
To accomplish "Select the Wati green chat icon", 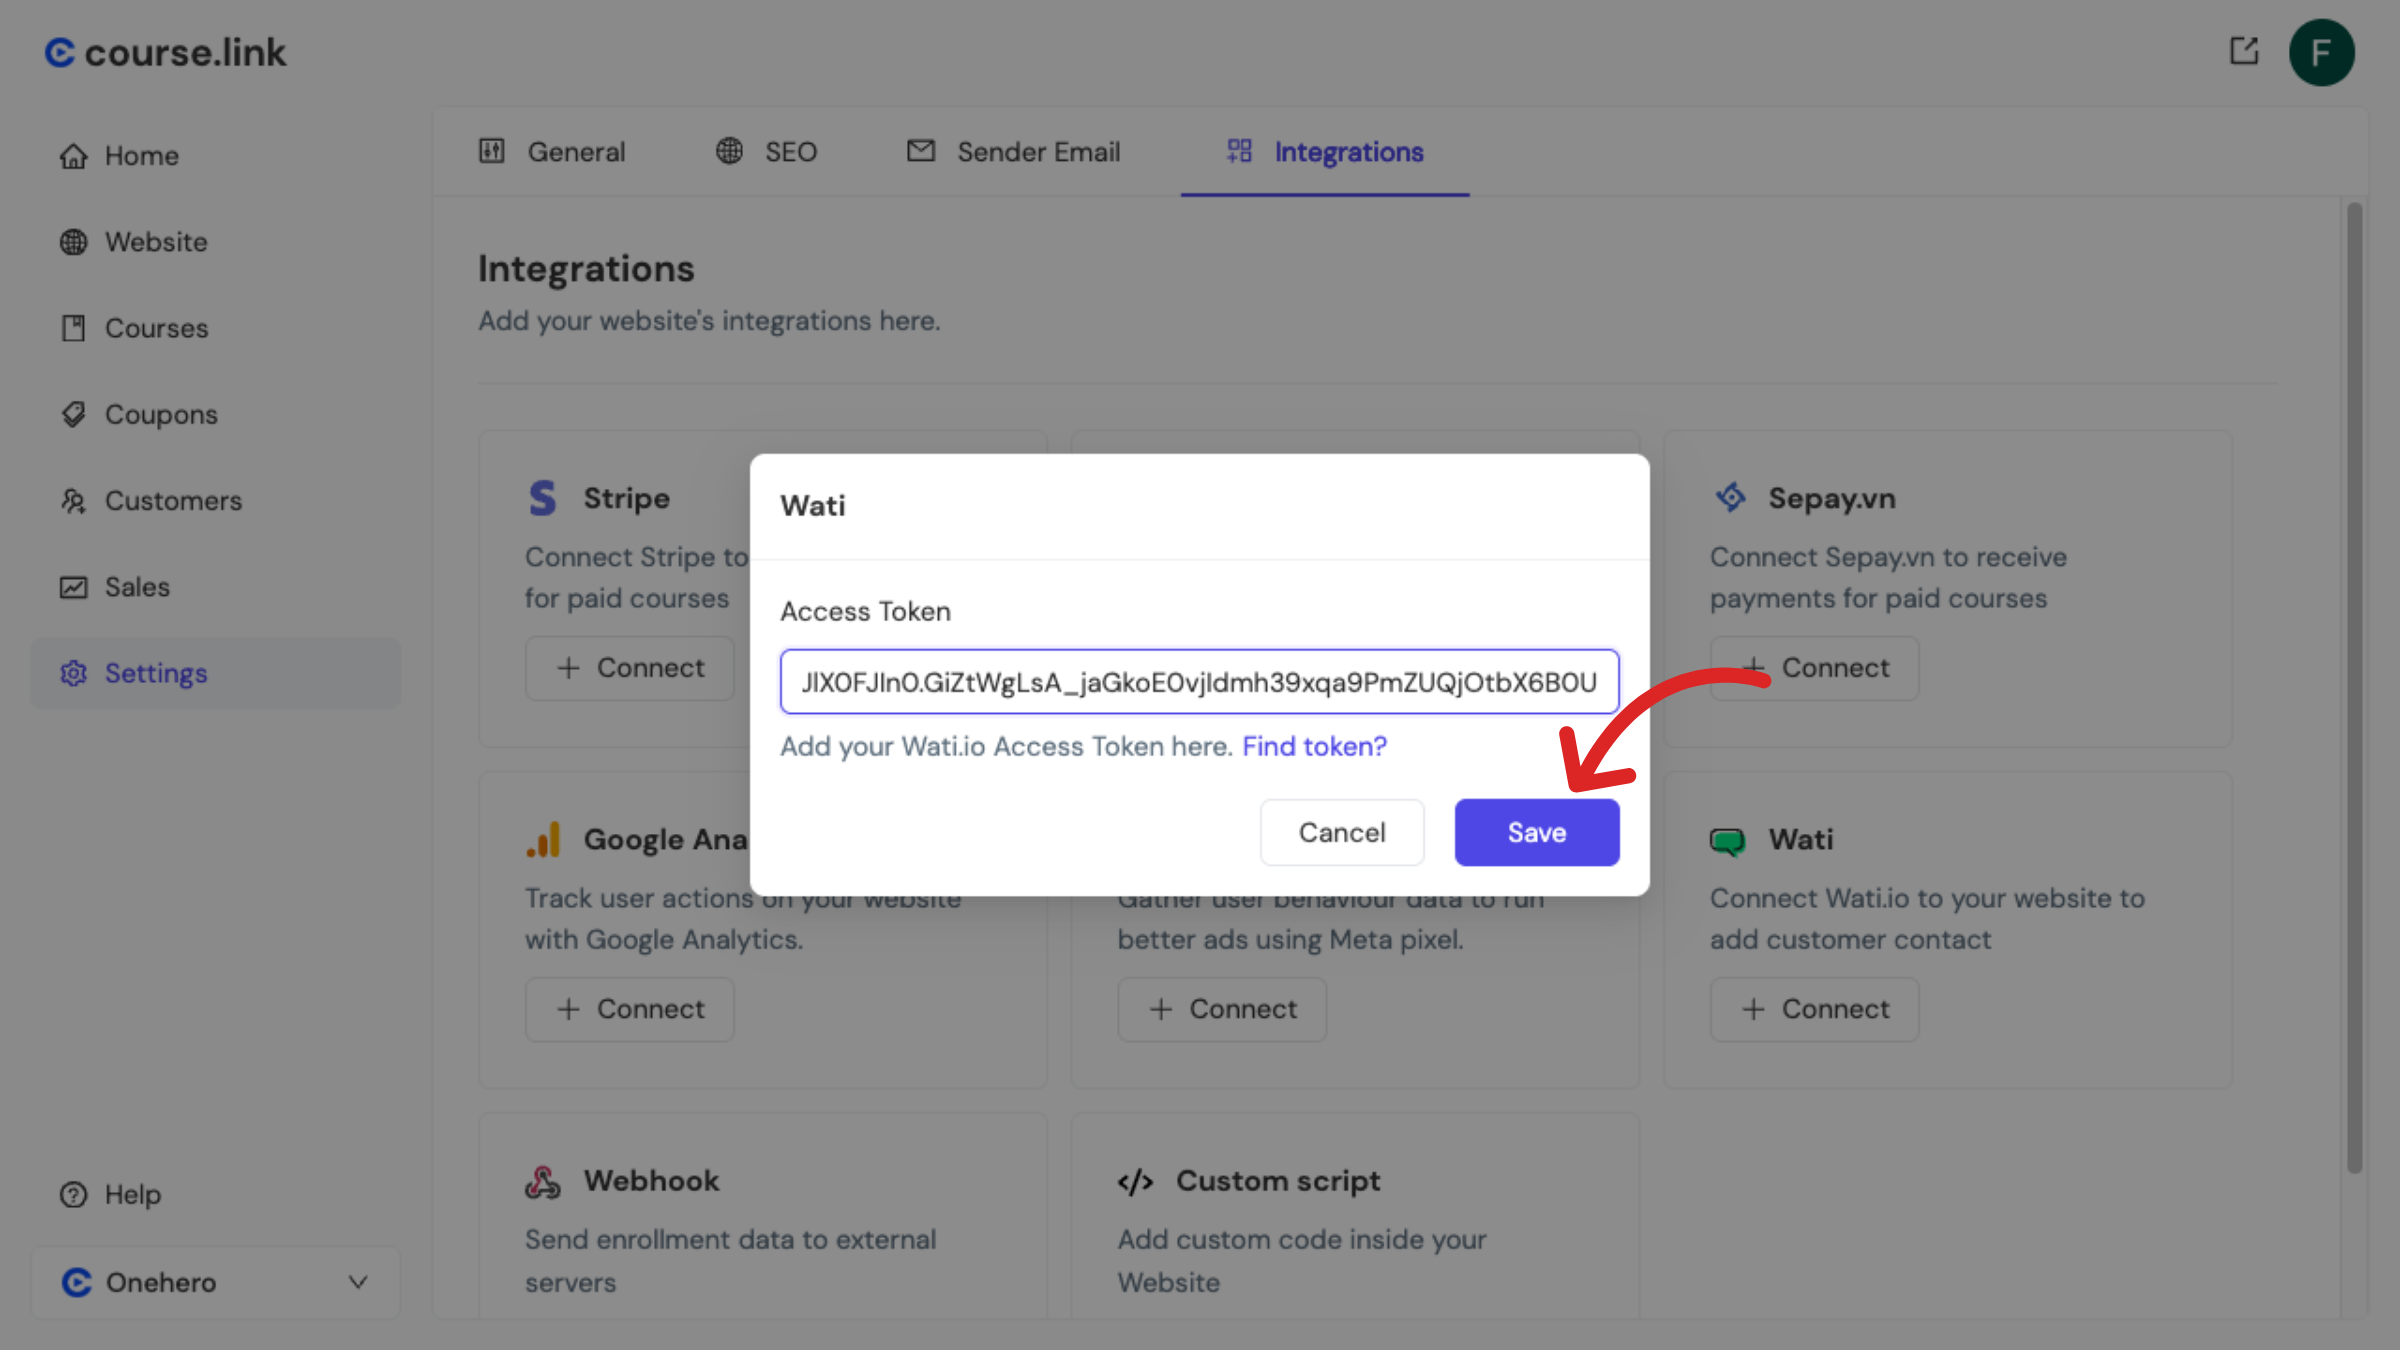I will (1728, 839).
